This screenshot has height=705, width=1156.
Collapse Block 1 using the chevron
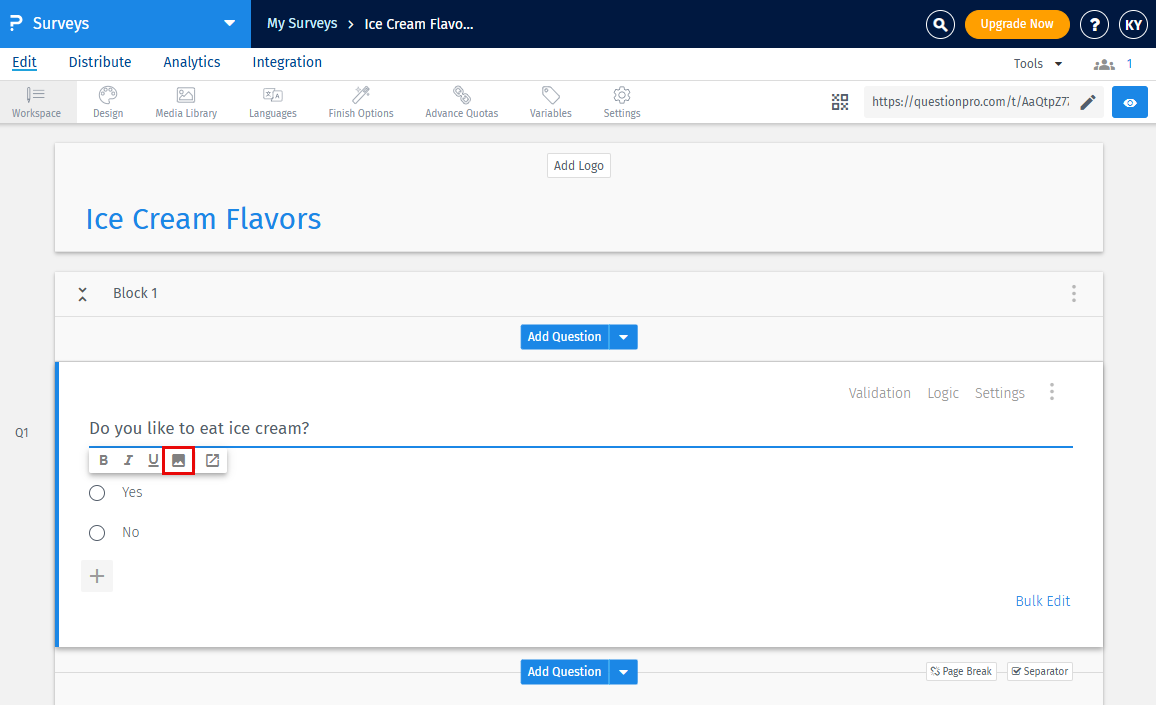pyautogui.click(x=83, y=294)
